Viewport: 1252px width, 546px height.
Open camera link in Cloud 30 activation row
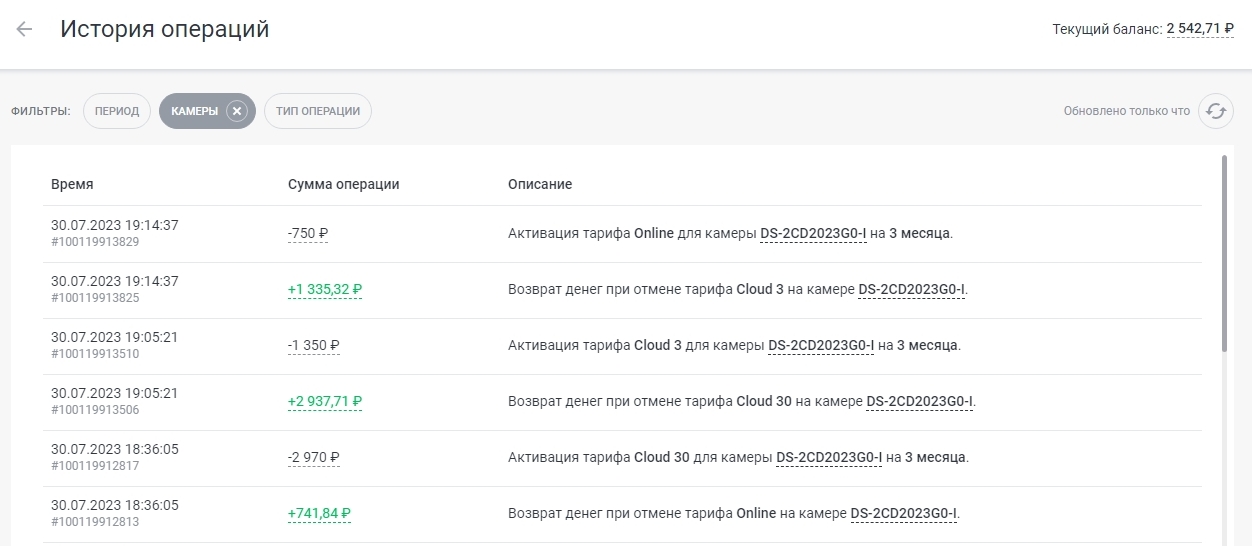[829, 458]
